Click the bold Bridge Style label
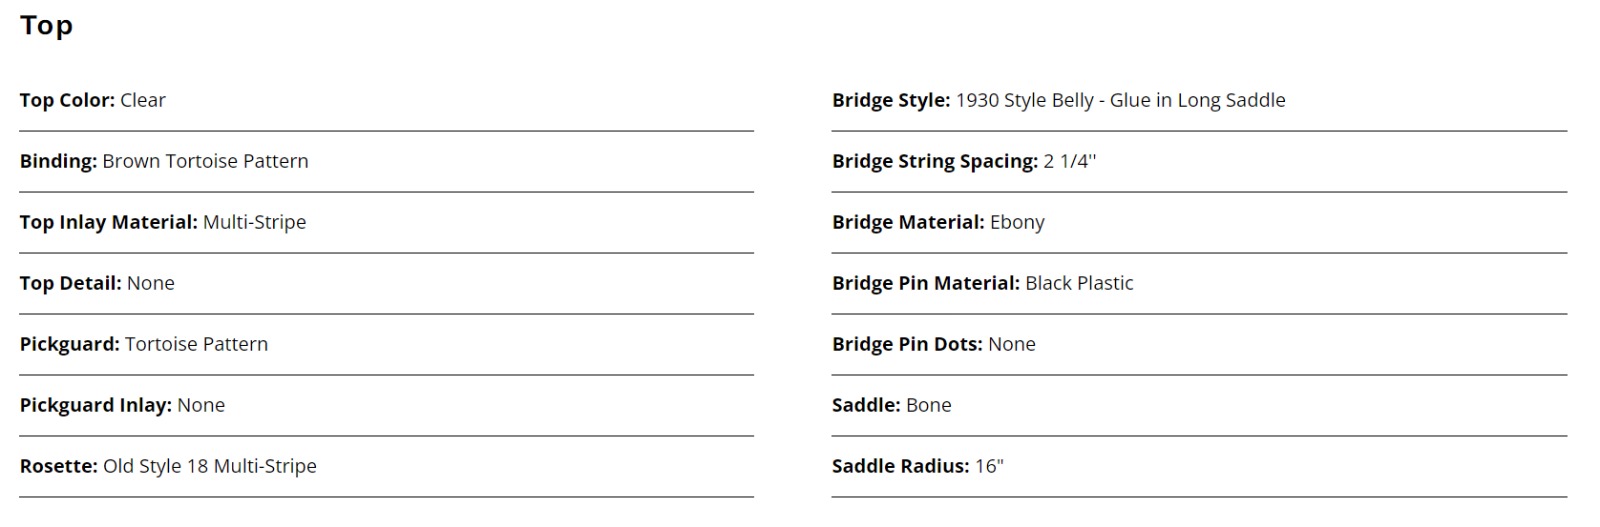The width and height of the screenshot is (1600, 527). point(891,100)
